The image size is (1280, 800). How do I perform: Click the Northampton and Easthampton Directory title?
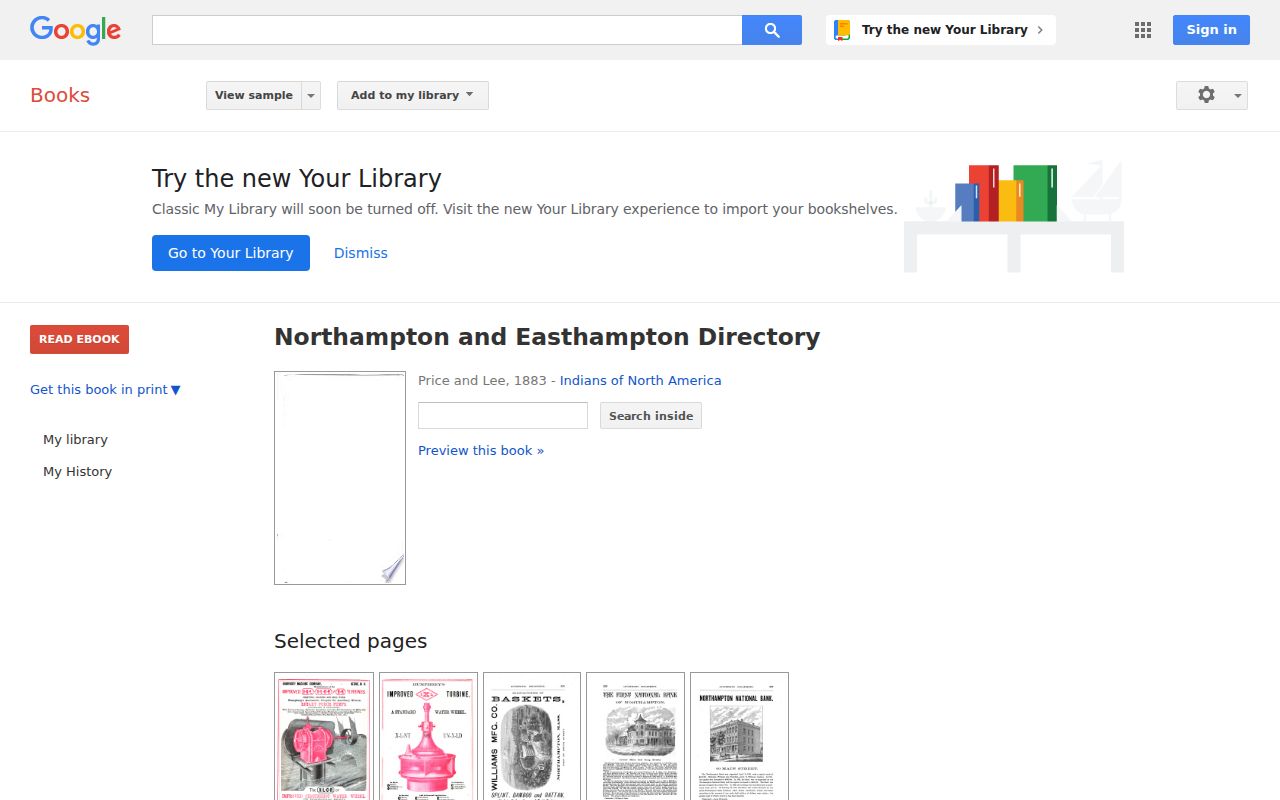point(547,337)
